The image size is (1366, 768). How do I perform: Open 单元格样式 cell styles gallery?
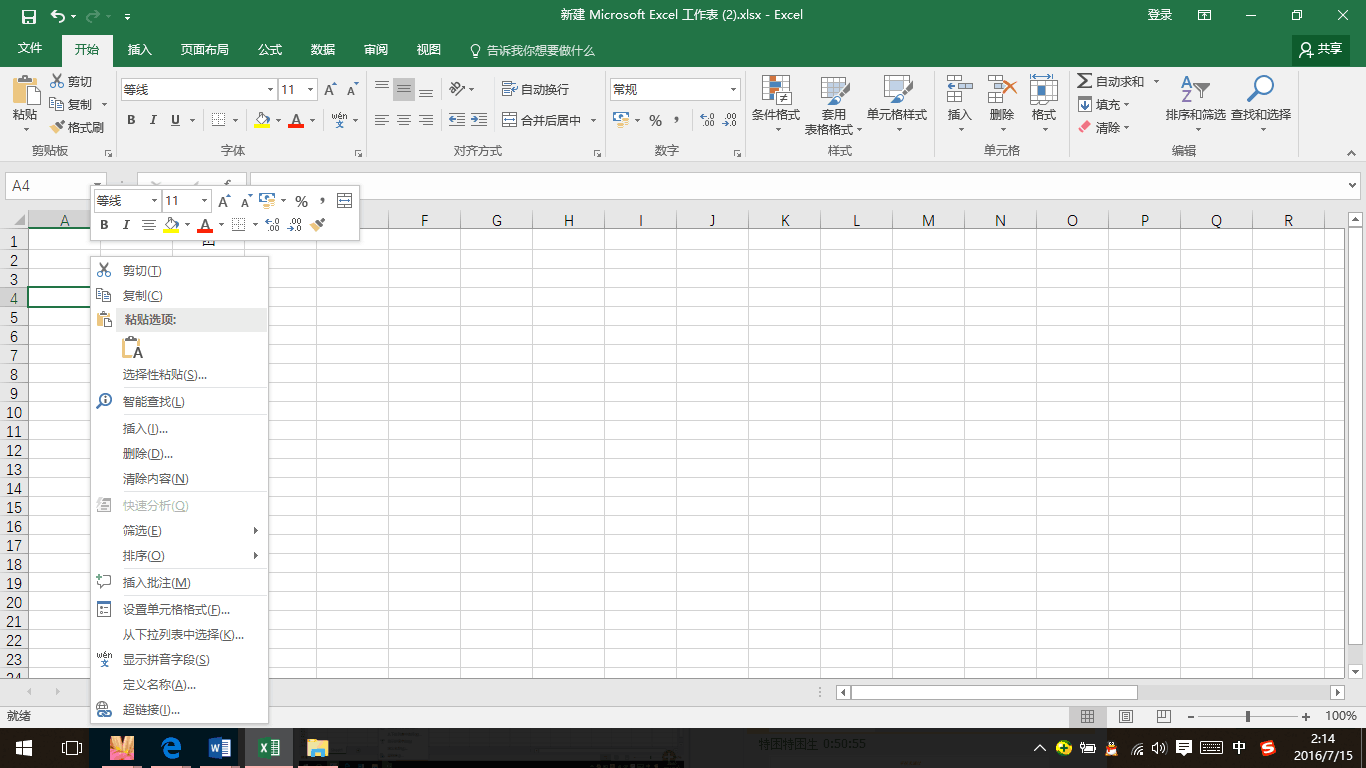(x=897, y=105)
